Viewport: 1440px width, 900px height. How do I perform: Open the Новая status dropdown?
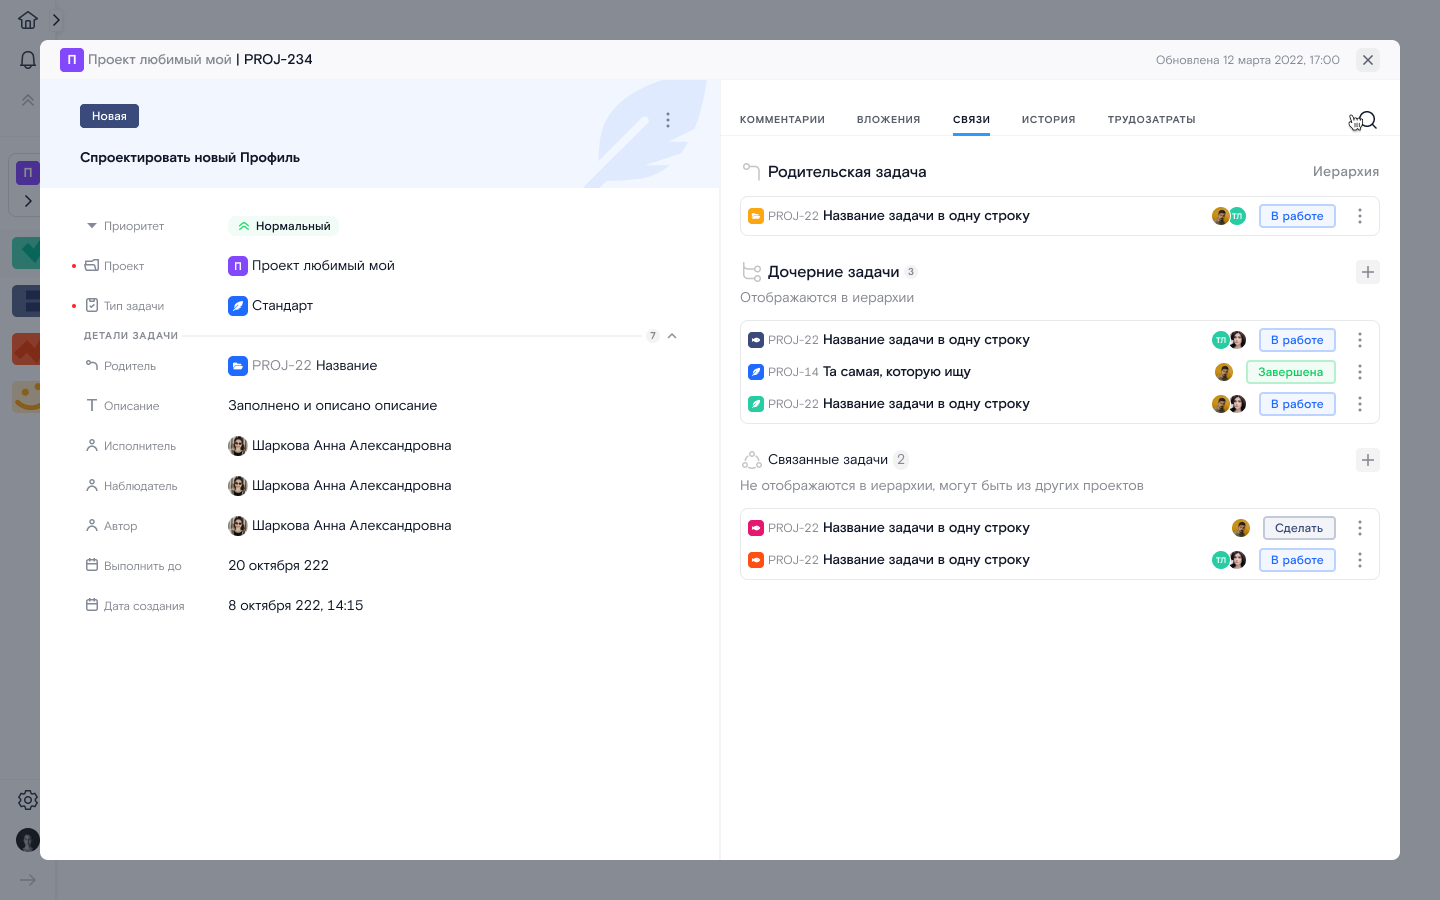click(109, 116)
